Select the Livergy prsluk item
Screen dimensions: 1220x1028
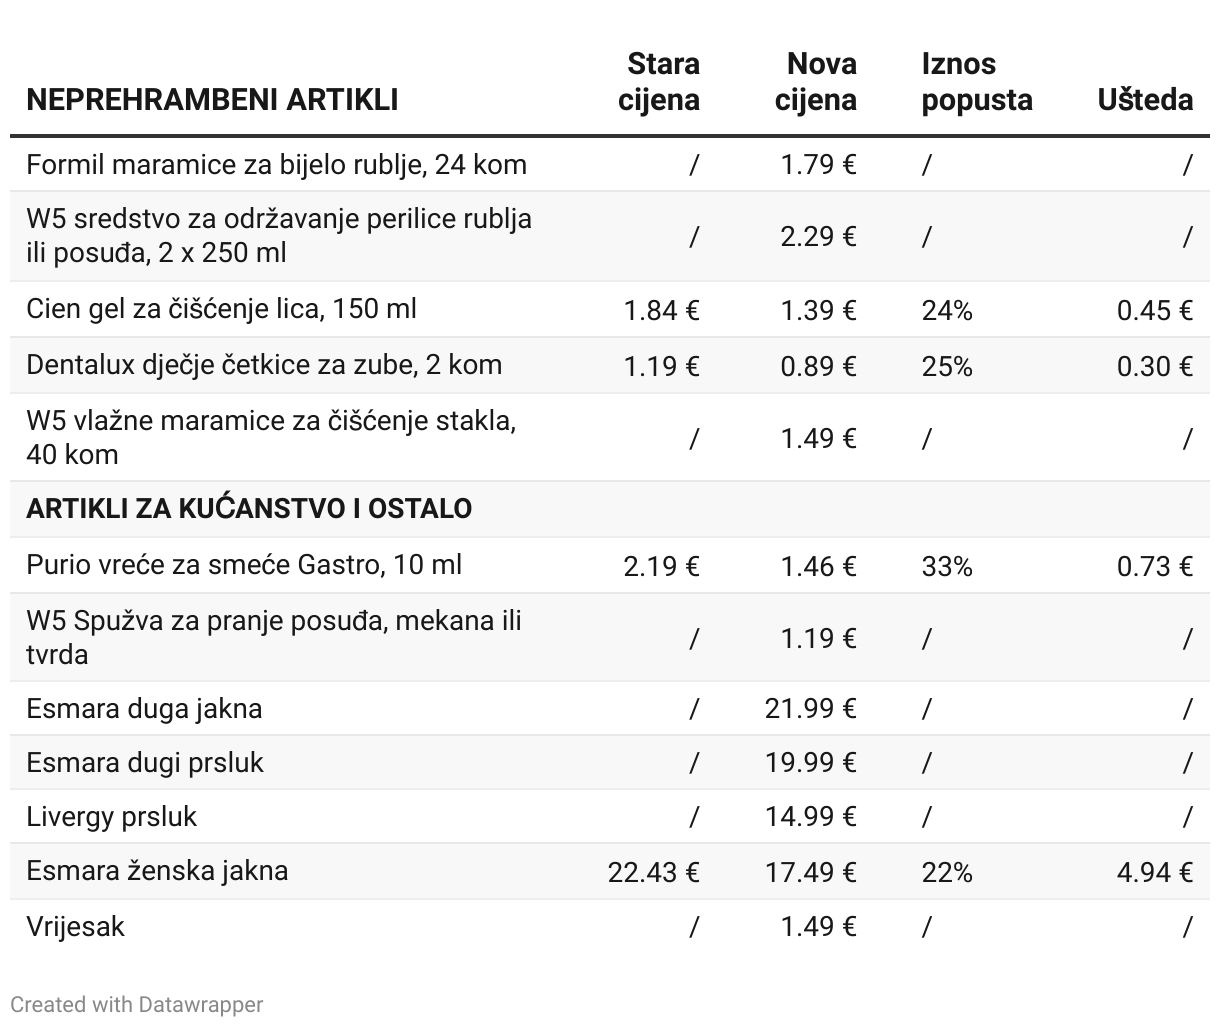(x=112, y=817)
